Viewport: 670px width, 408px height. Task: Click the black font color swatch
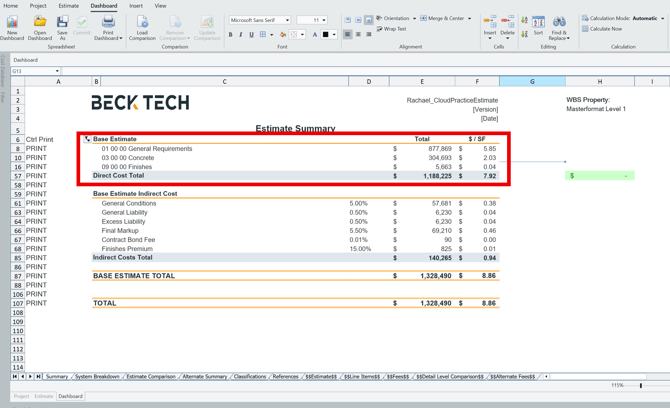pyautogui.click(x=326, y=35)
